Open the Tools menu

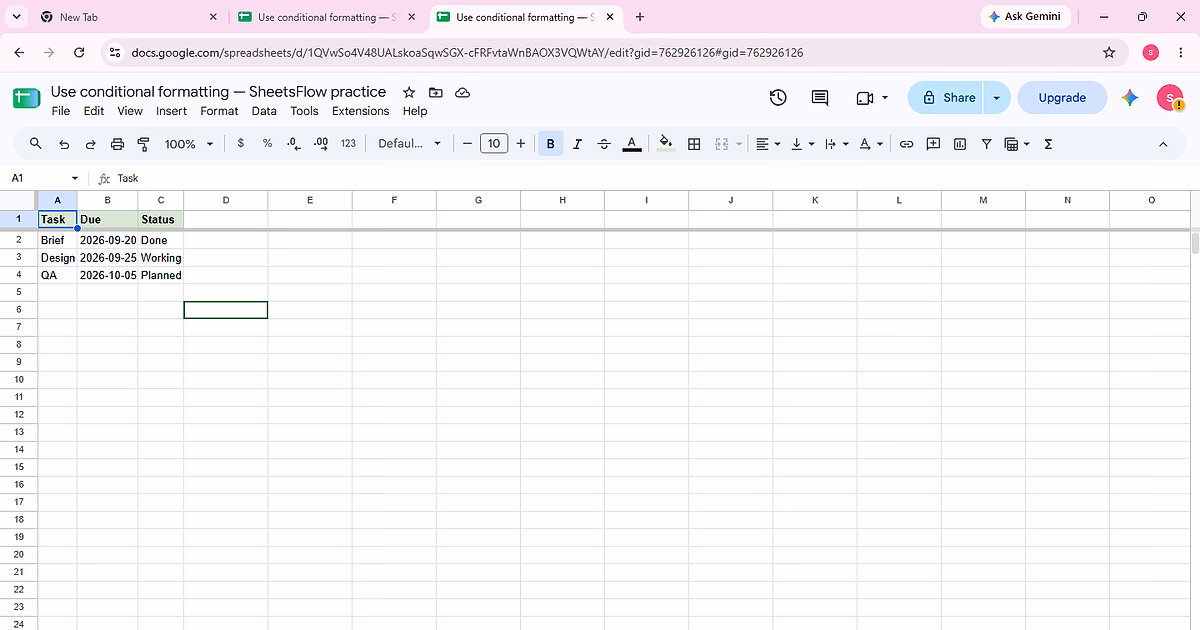305,111
